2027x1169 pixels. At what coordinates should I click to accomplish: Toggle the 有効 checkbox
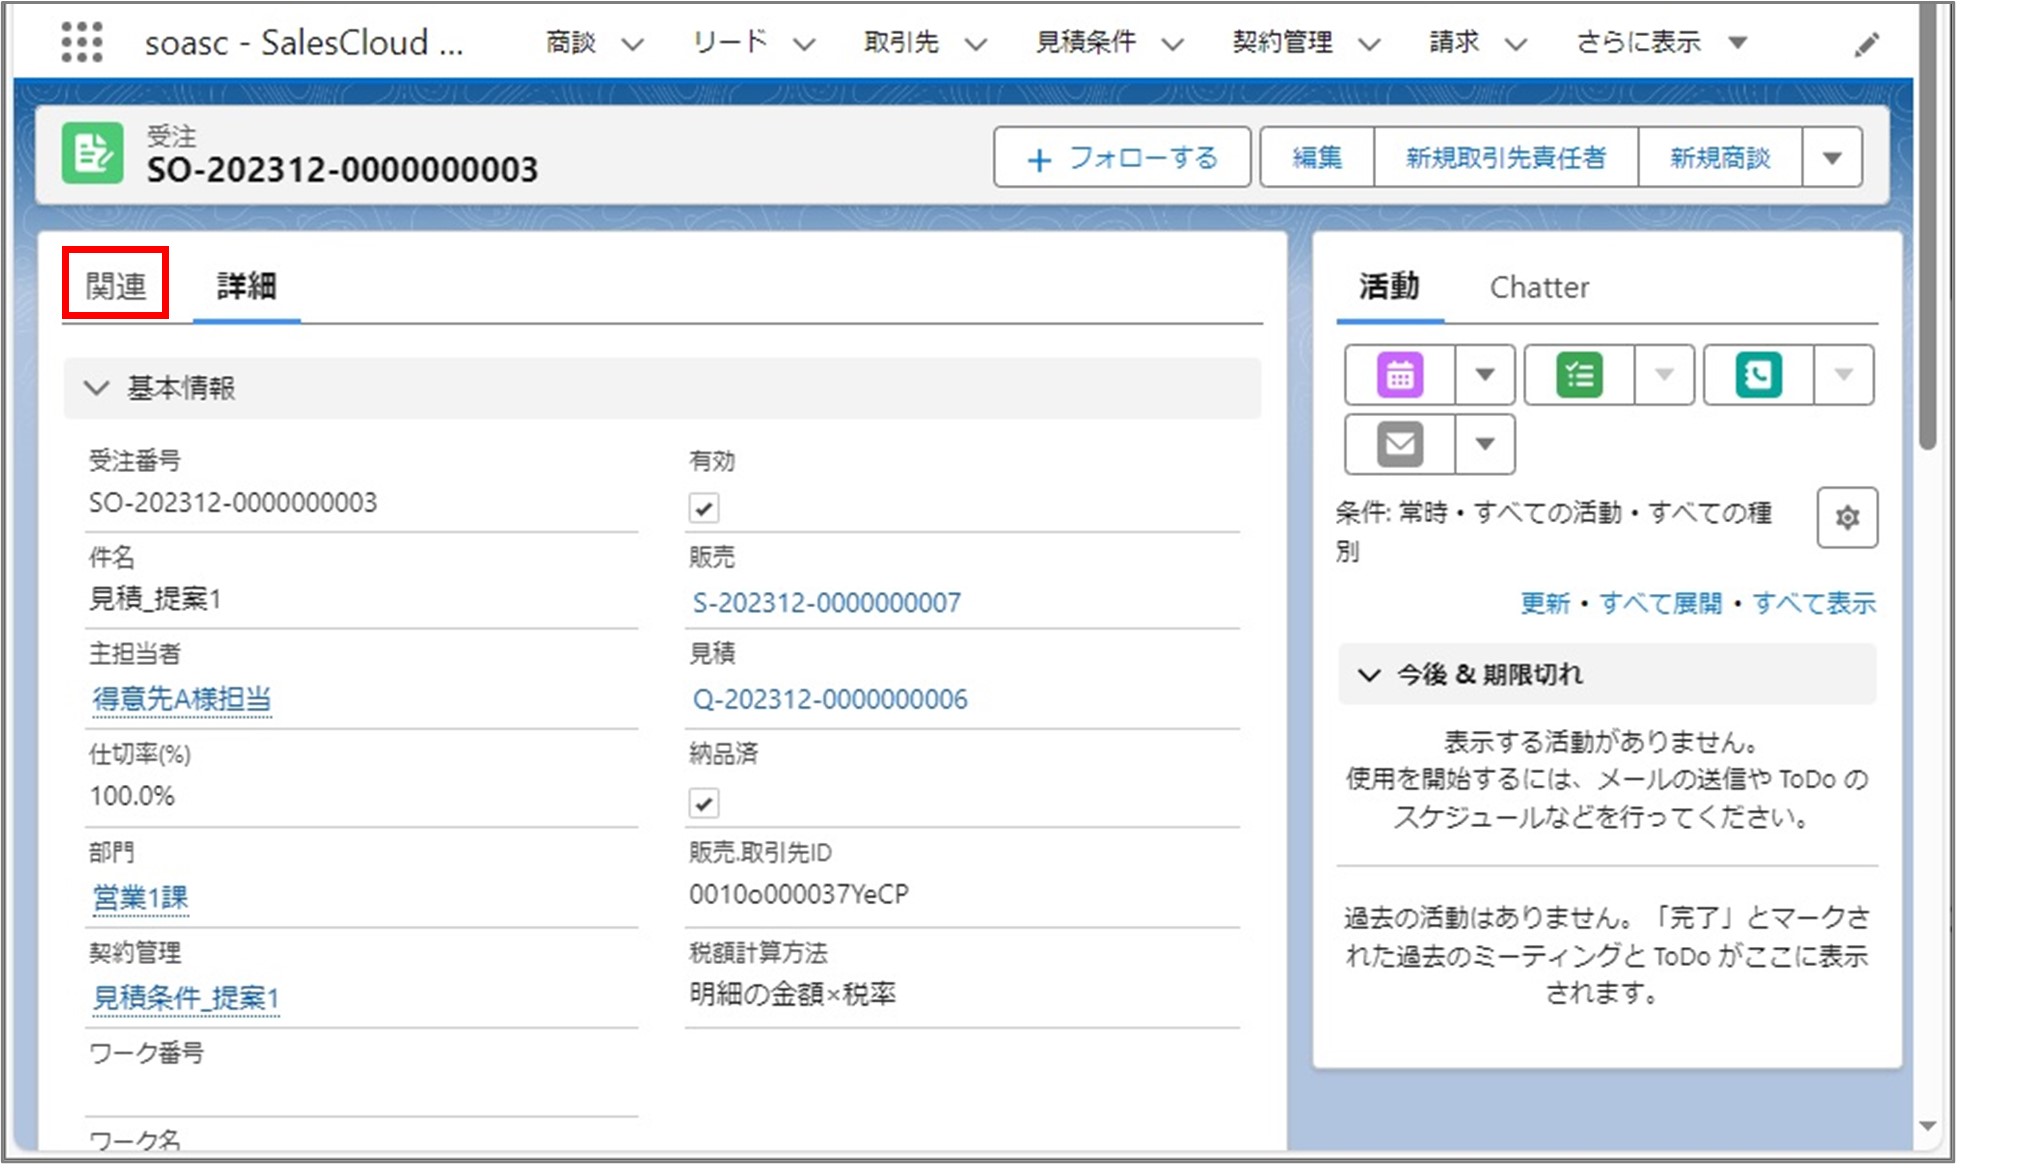point(704,508)
